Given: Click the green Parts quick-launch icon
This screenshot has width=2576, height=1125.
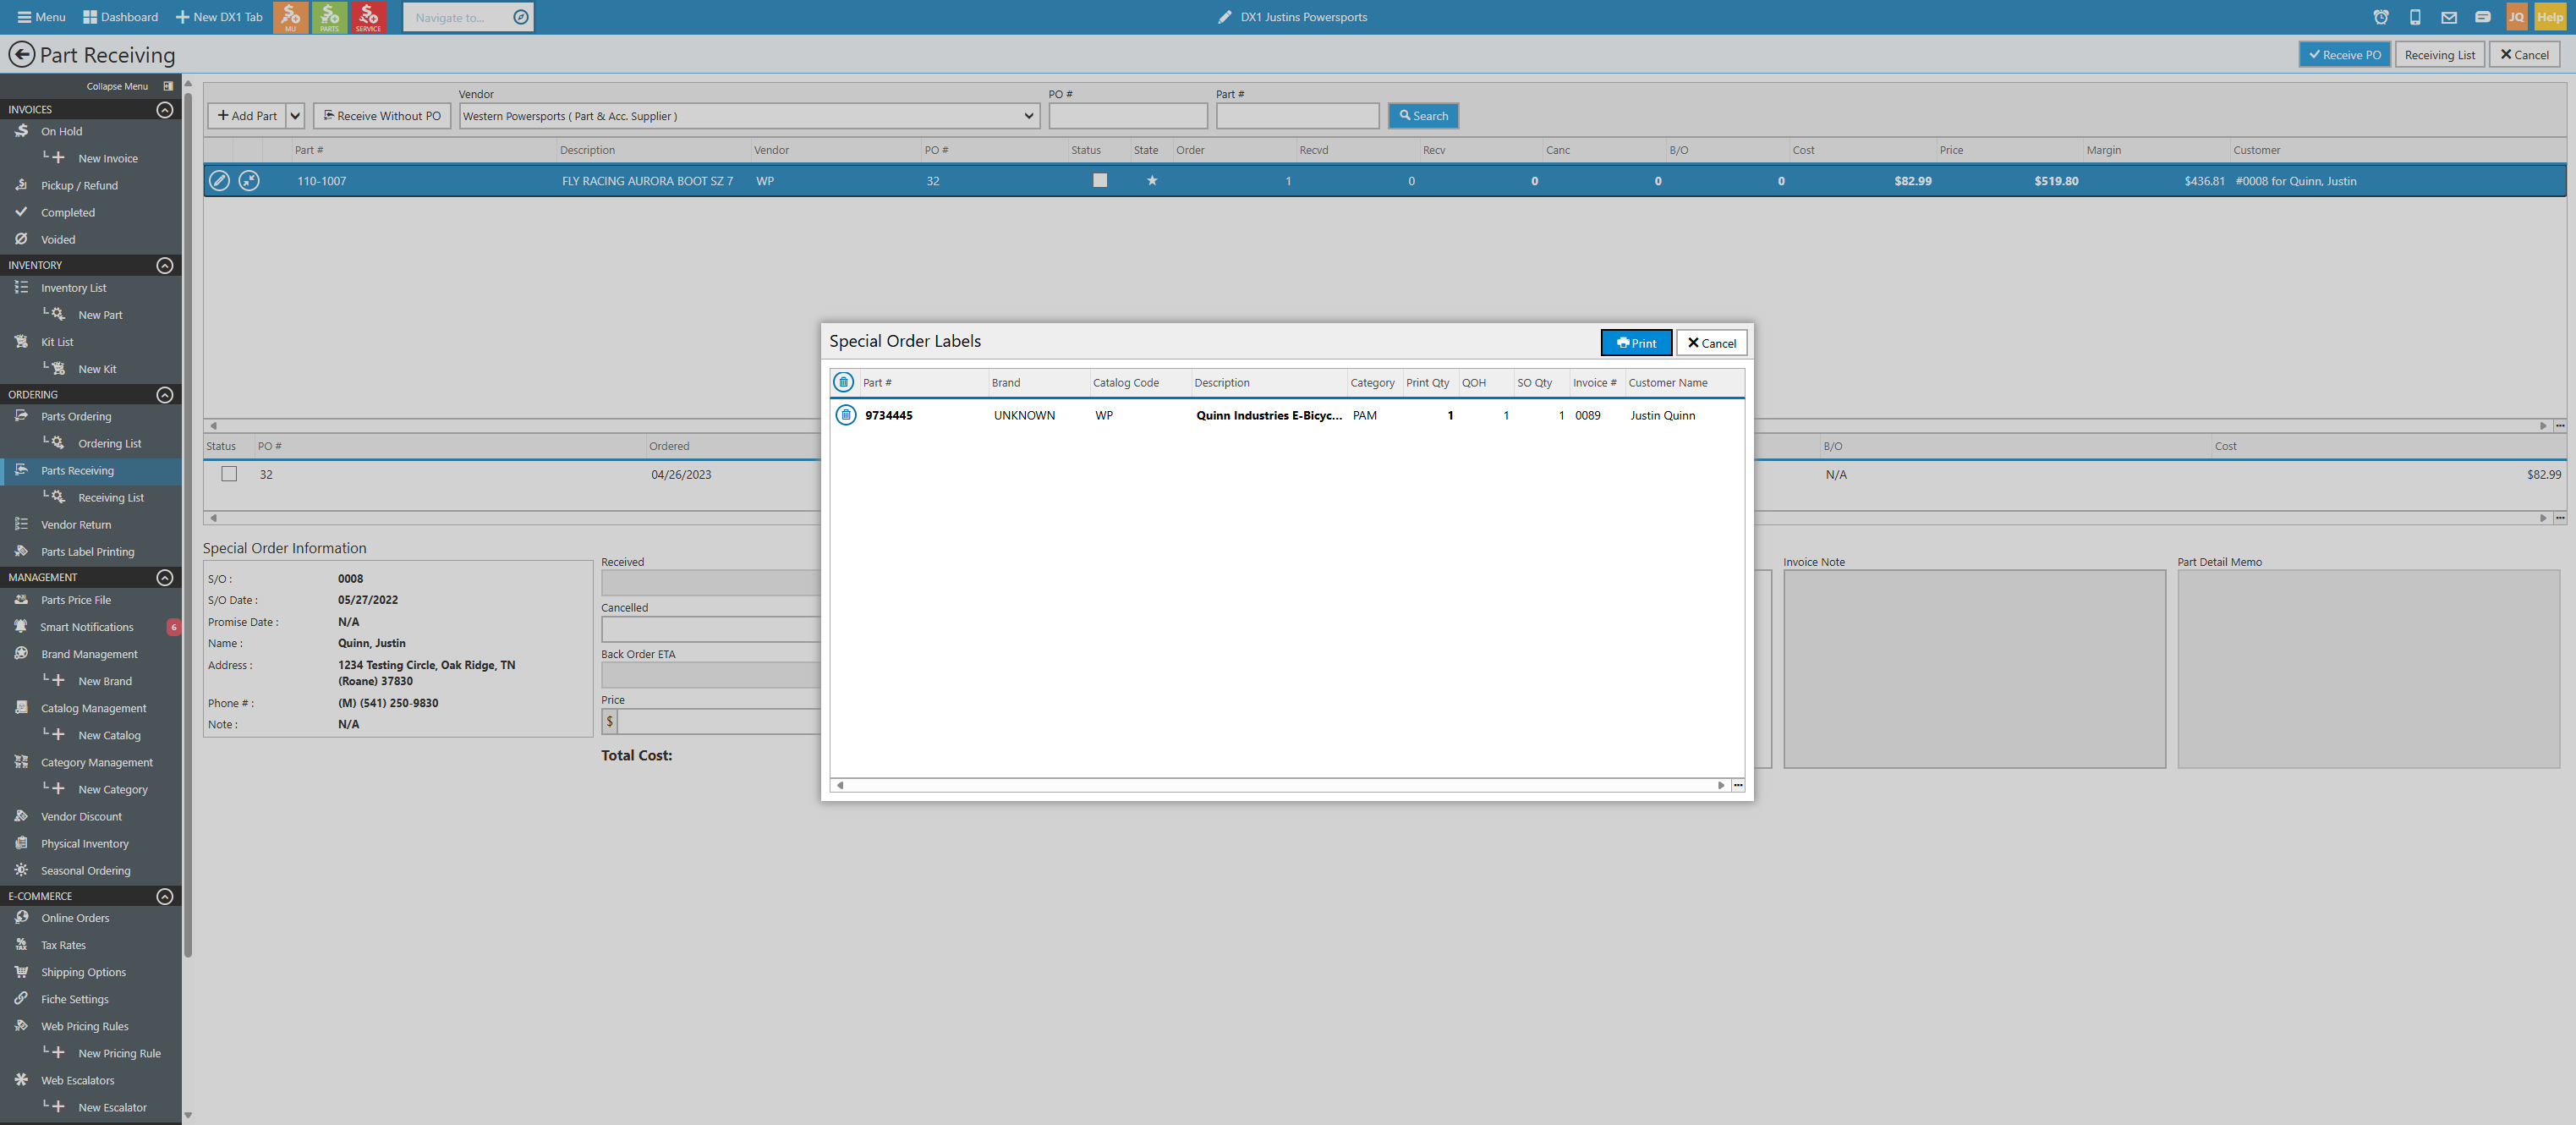Looking at the screenshot, I should pos(329,17).
